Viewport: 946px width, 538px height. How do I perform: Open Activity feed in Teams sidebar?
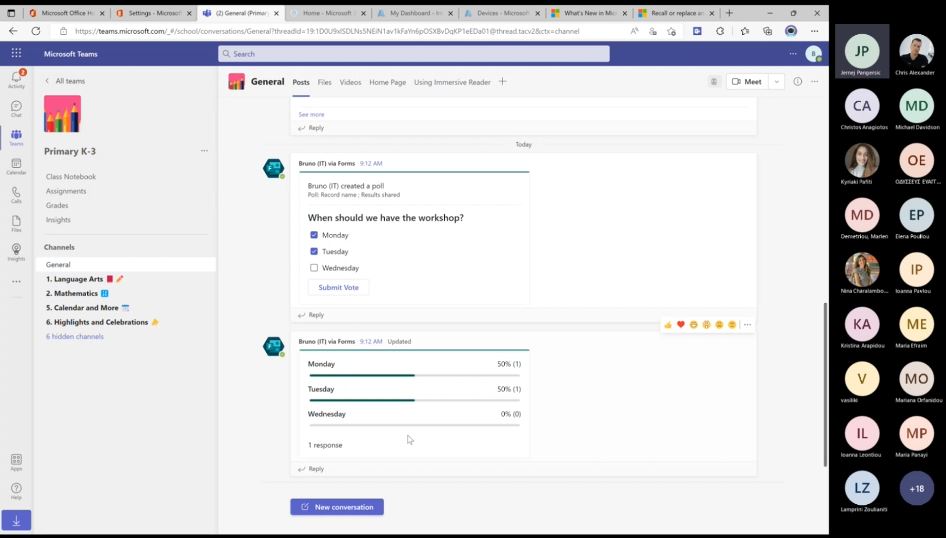tap(16, 79)
